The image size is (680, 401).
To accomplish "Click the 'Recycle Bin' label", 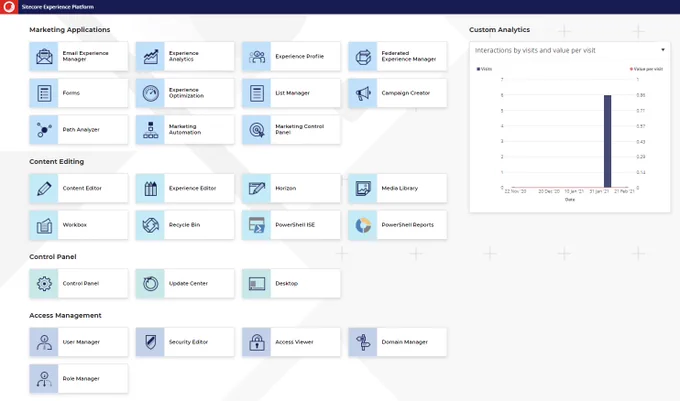I will pyautogui.click(x=184, y=225).
